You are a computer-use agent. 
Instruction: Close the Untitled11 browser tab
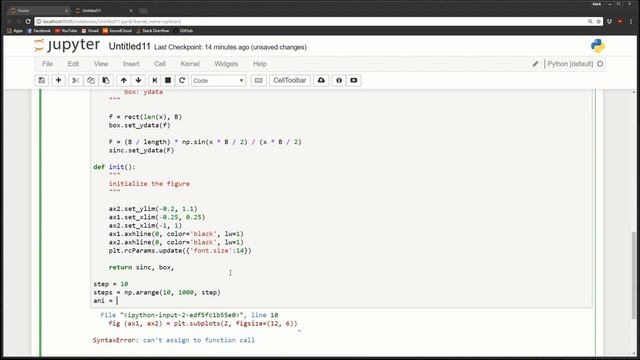click(131, 10)
